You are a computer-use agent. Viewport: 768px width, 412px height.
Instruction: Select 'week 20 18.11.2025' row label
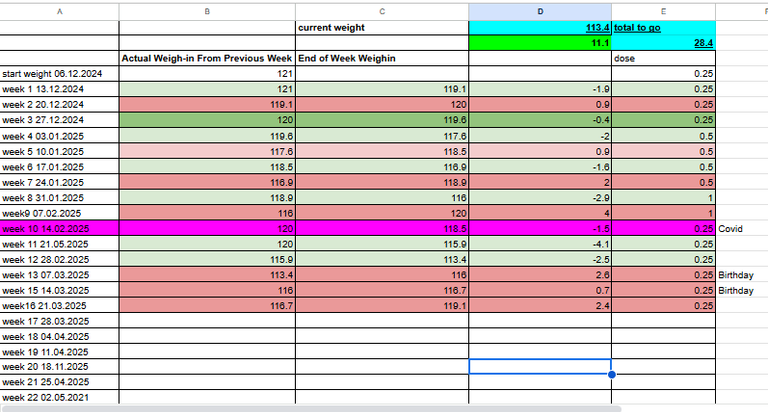click(x=59, y=366)
